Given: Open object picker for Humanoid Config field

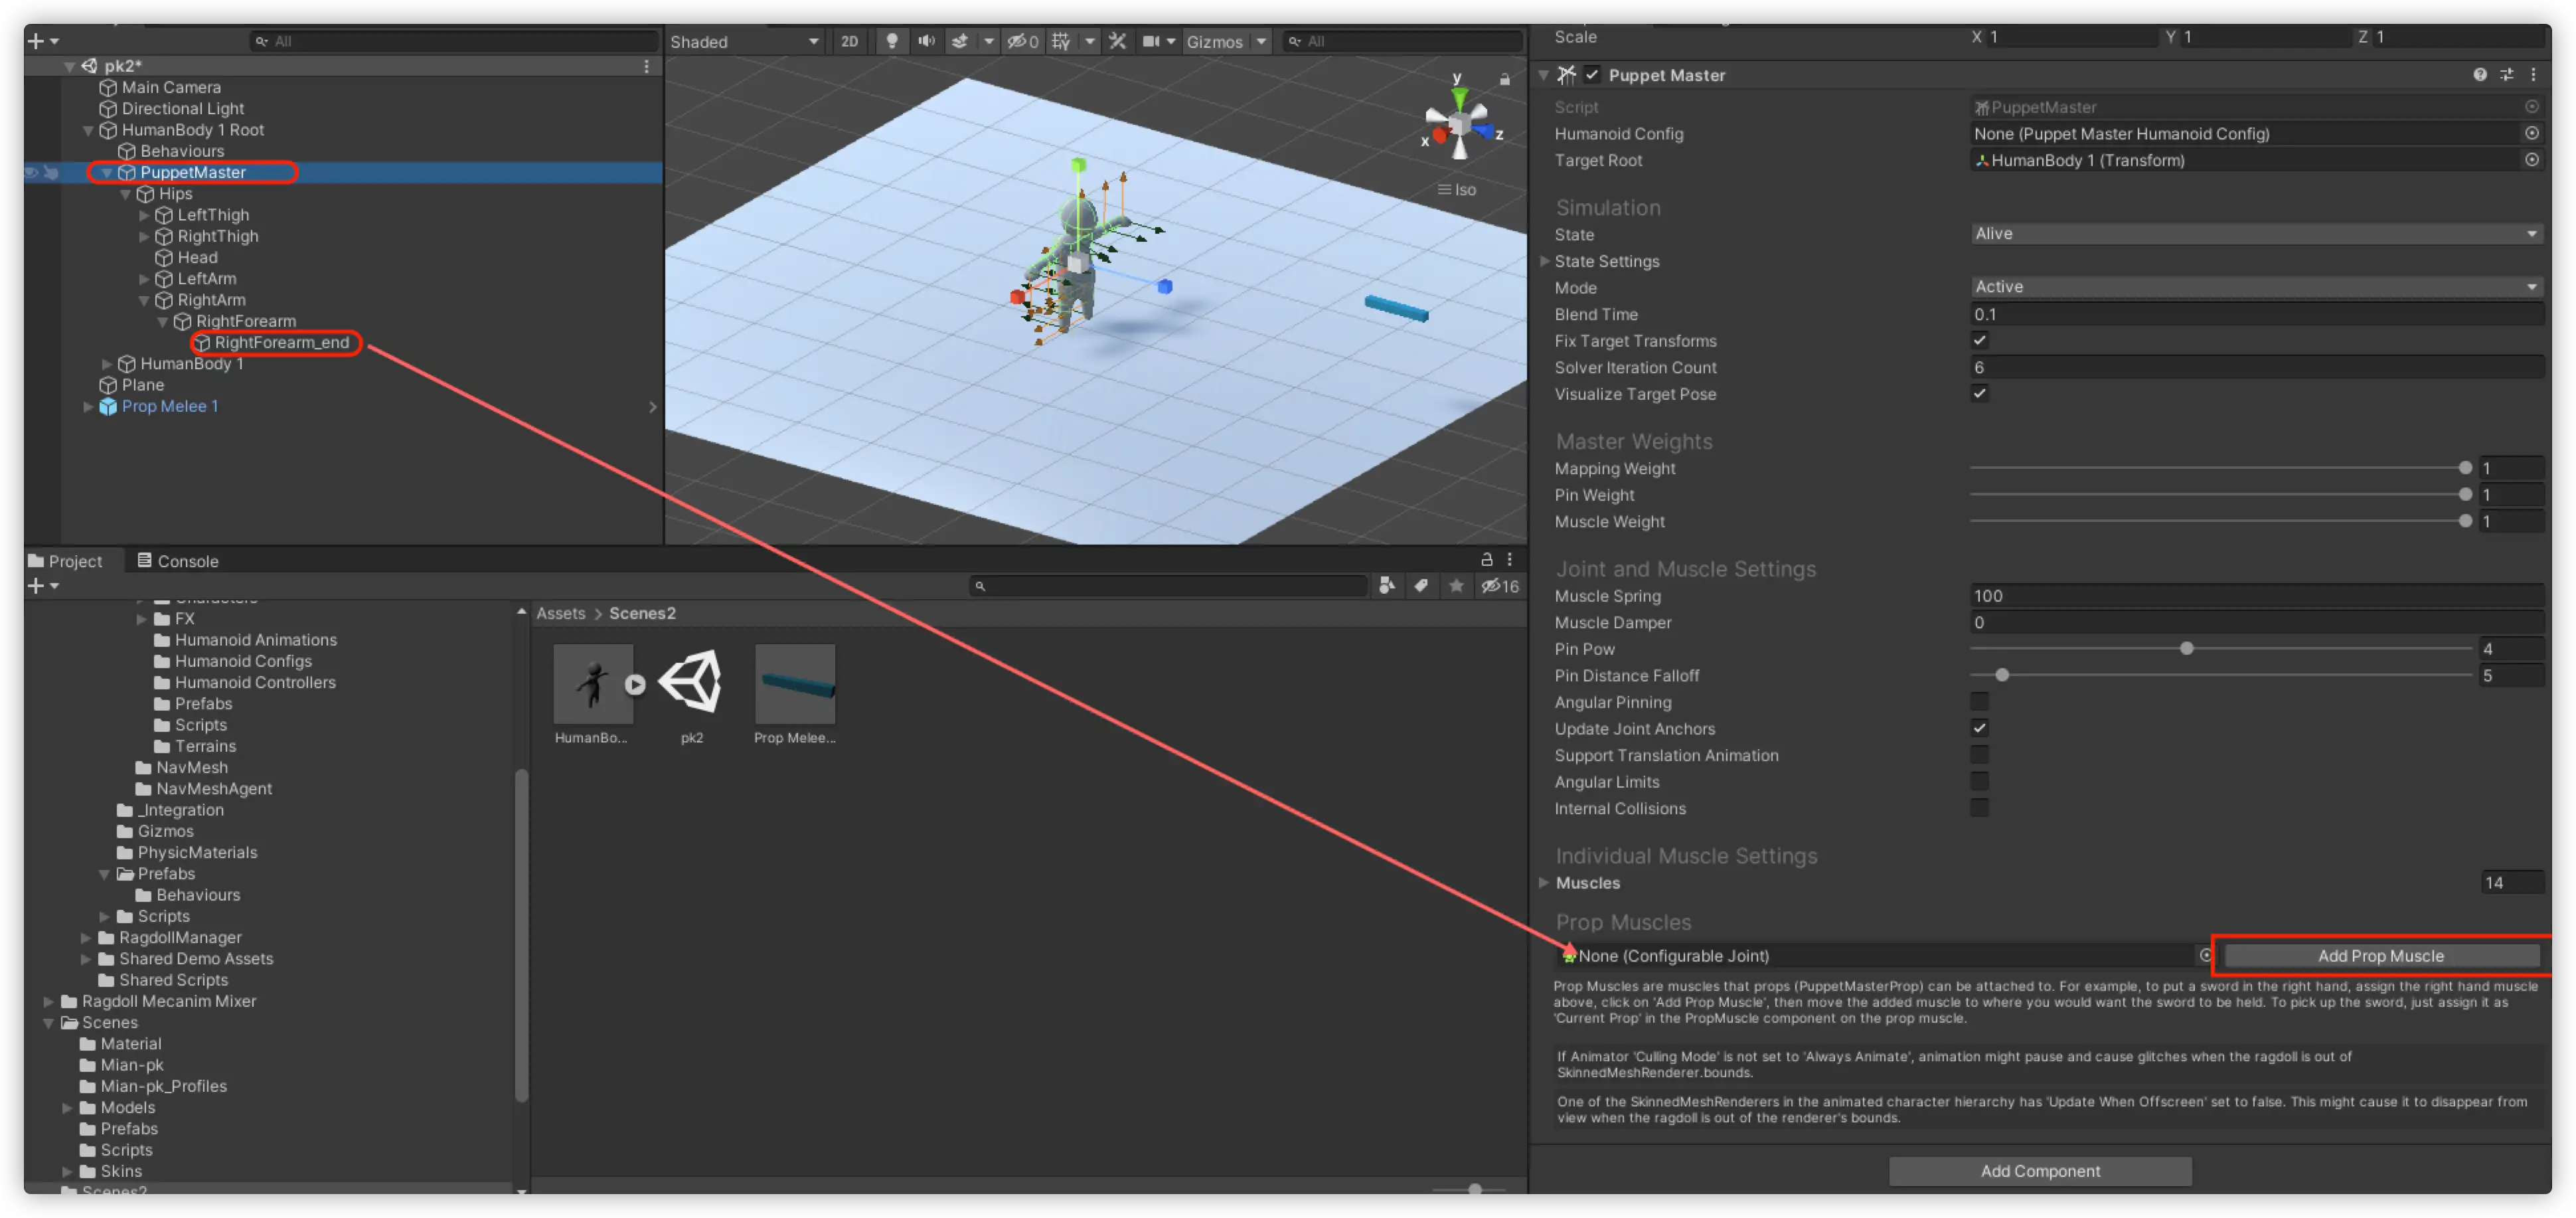Looking at the screenshot, I should click(2532, 133).
